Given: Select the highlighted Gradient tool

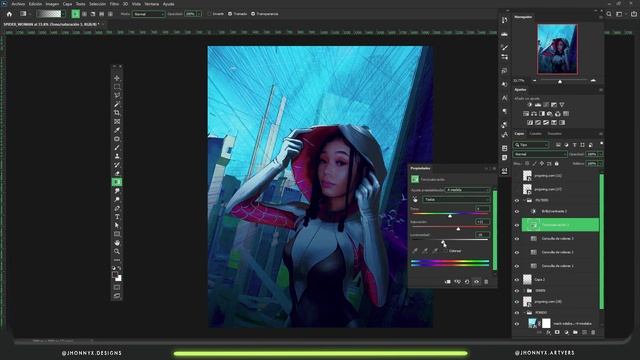Looking at the screenshot, I should click(117, 182).
